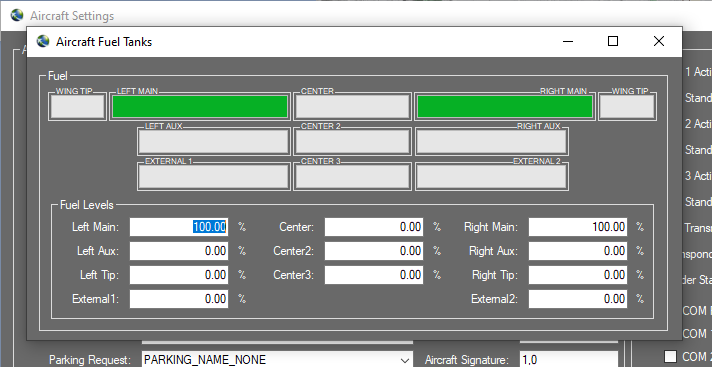
Task: Click the green LEFT MAIN tank gauge
Action: (x=200, y=107)
